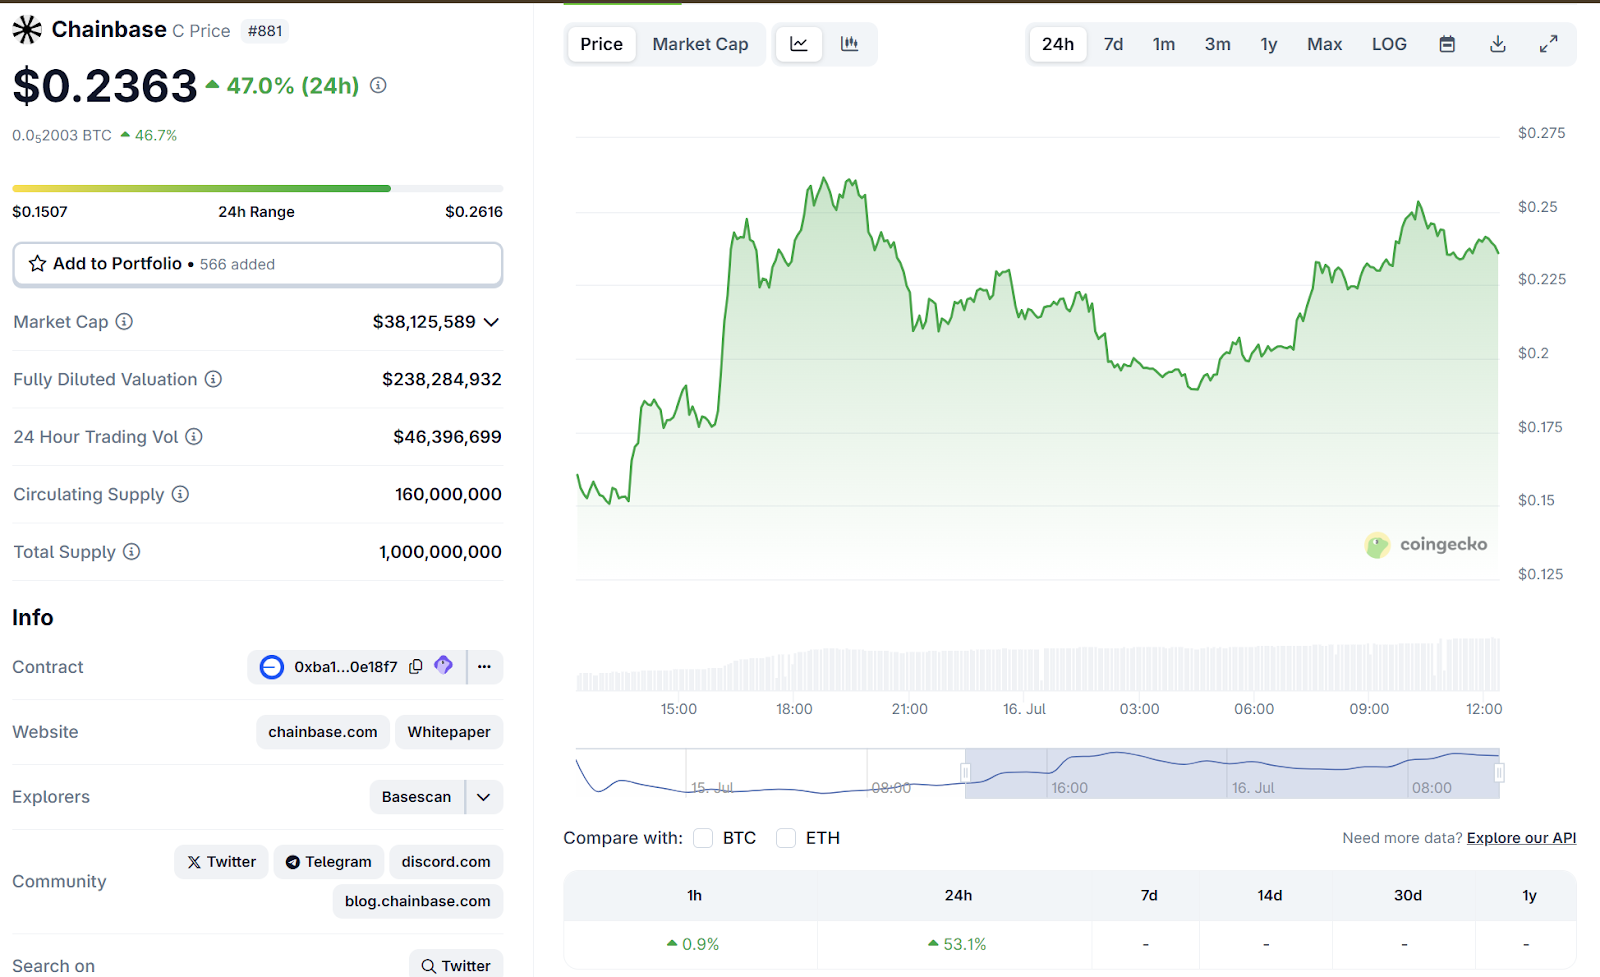Click the $46,396,699 trading volume value
Screen dimensions: 1600x977
tap(447, 437)
